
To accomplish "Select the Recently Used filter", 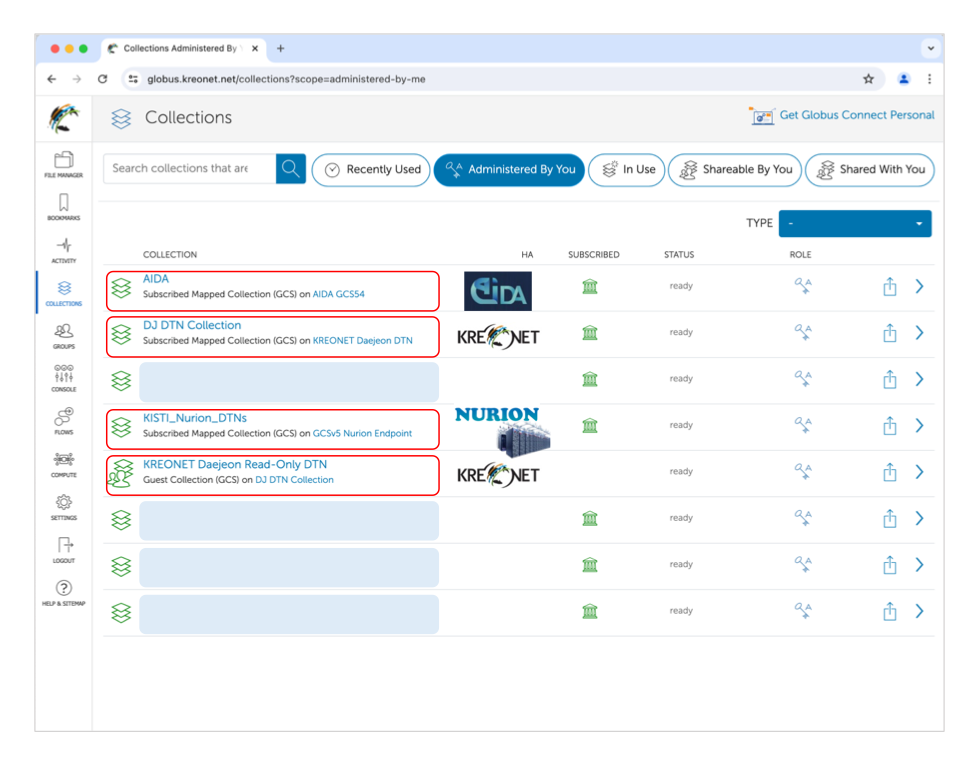I will [x=371, y=169].
